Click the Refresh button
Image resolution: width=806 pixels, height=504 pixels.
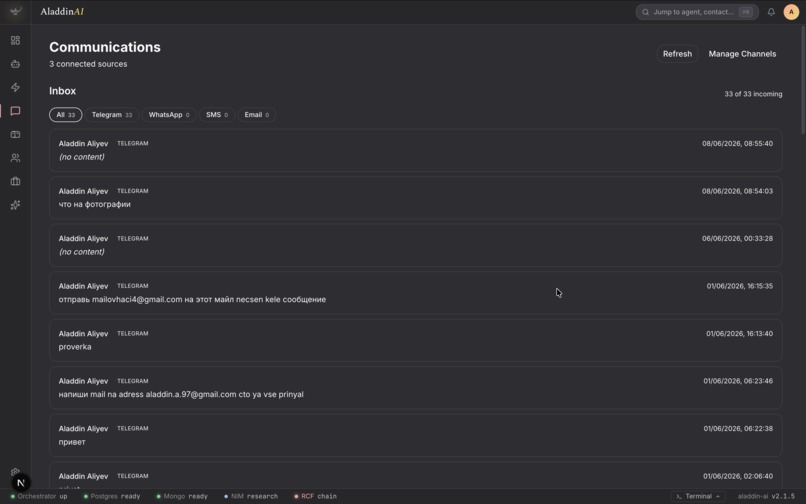click(x=677, y=53)
